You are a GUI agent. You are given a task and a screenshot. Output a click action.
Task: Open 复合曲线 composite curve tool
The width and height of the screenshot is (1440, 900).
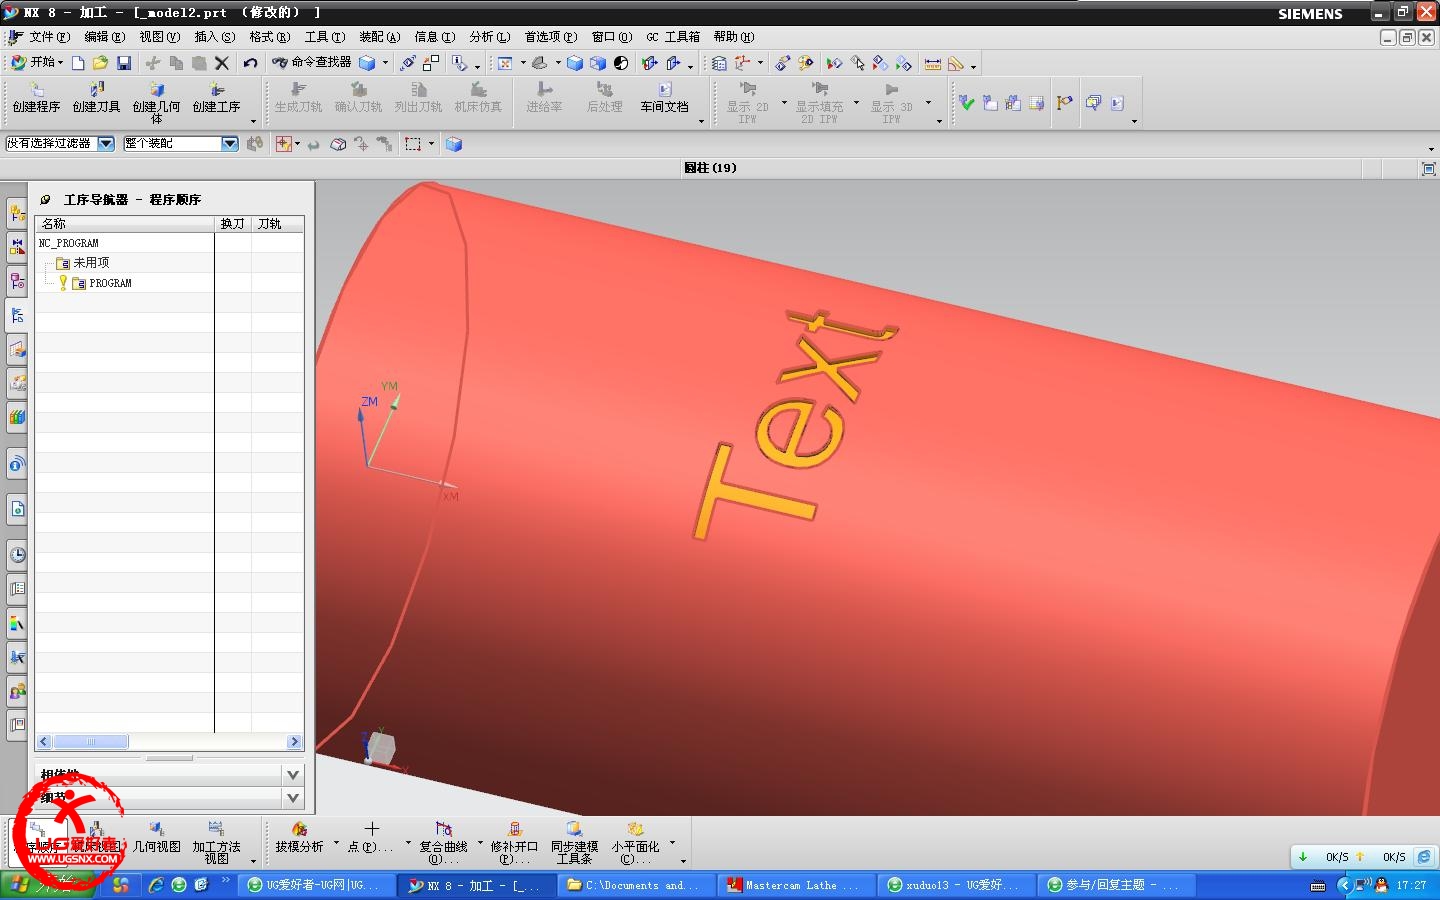(x=443, y=842)
